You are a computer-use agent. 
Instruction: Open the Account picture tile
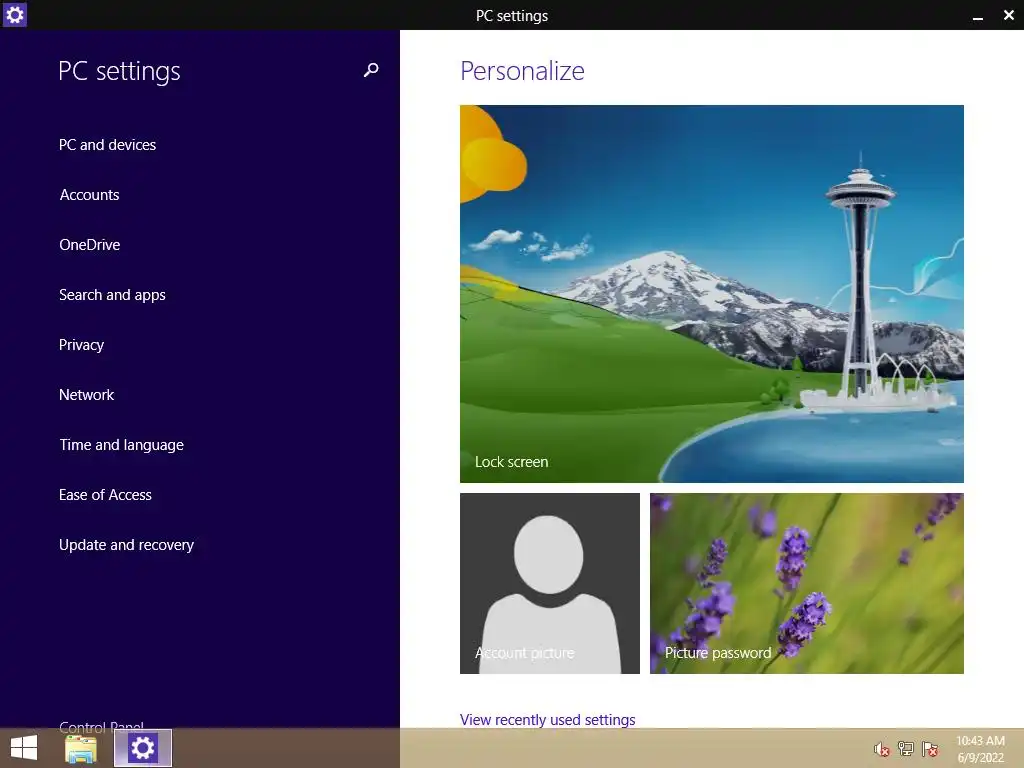[550, 583]
